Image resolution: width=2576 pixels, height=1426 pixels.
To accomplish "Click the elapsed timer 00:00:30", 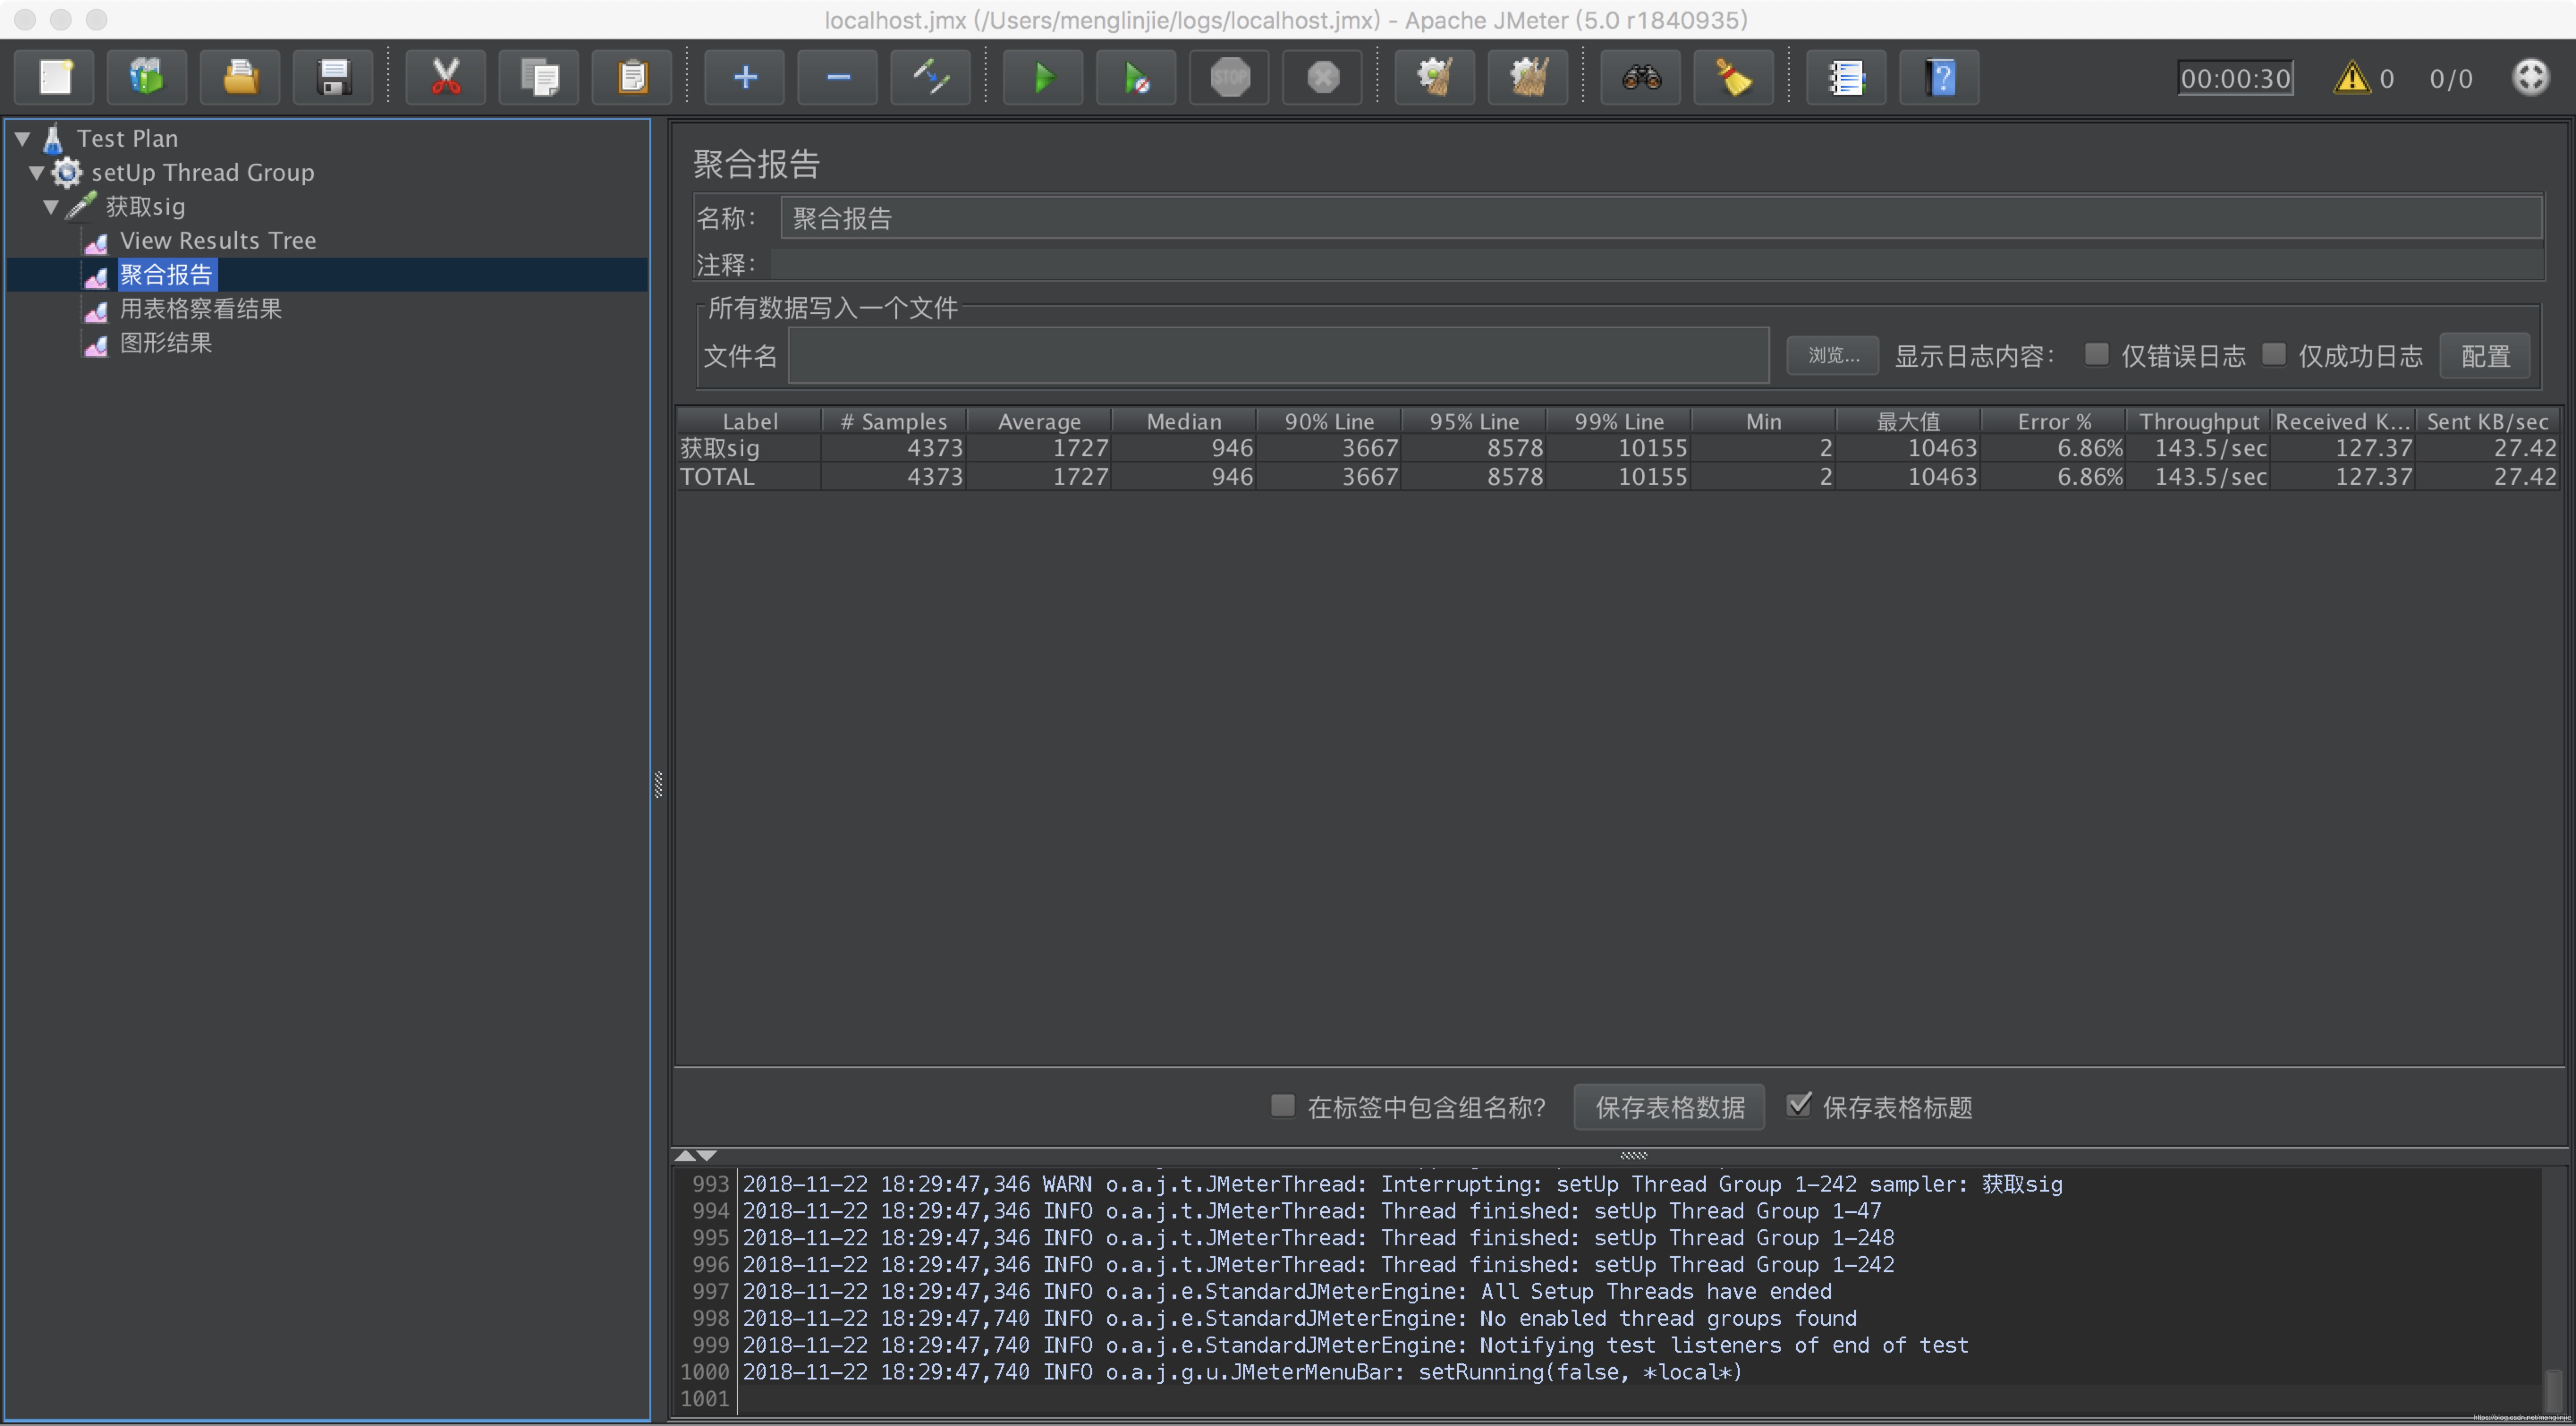I will point(2235,78).
